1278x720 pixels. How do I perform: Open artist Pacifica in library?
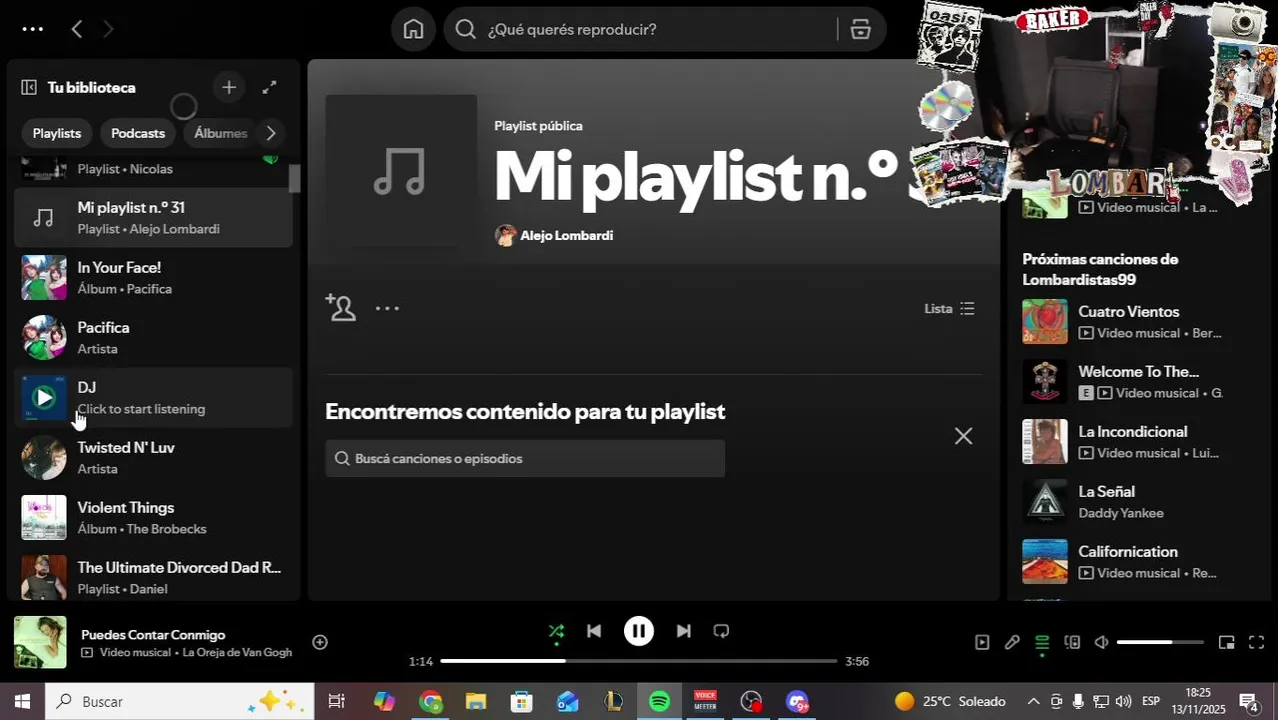[x=153, y=338]
